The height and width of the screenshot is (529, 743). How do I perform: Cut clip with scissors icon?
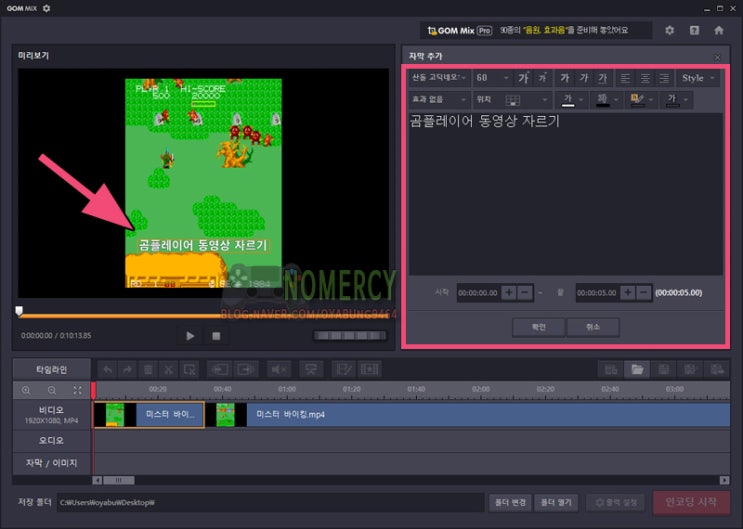coord(168,370)
